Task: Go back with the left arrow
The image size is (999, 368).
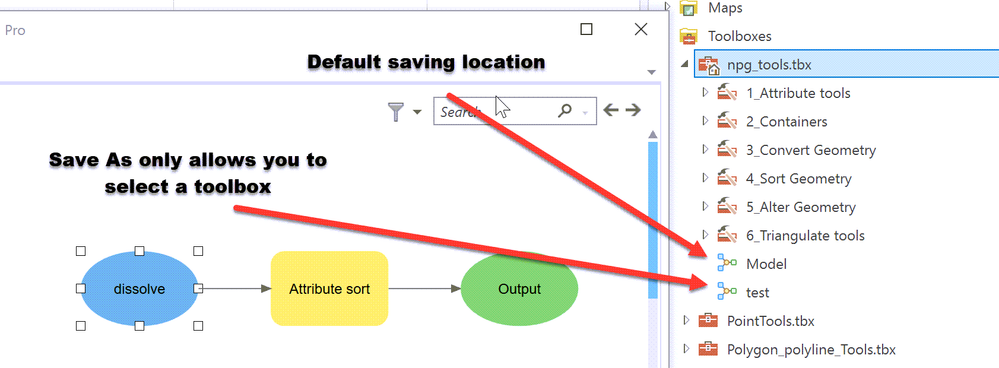Action: pos(610,111)
